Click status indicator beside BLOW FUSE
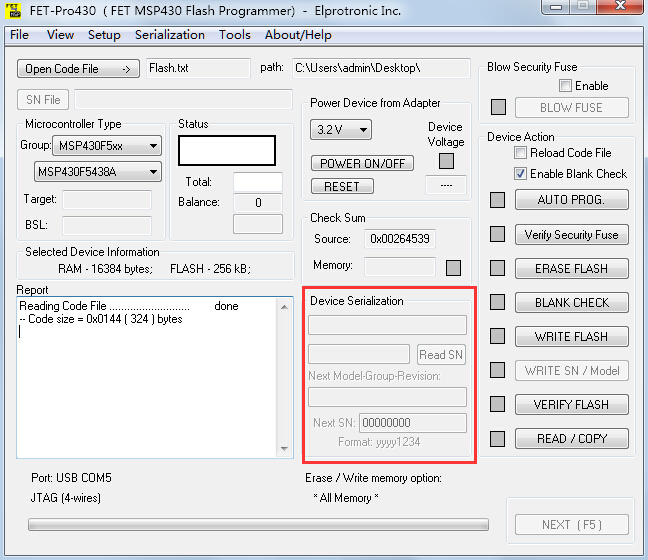The height and width of the screenshot is (560, 648). pyautogui.click(x=498, y=107)
